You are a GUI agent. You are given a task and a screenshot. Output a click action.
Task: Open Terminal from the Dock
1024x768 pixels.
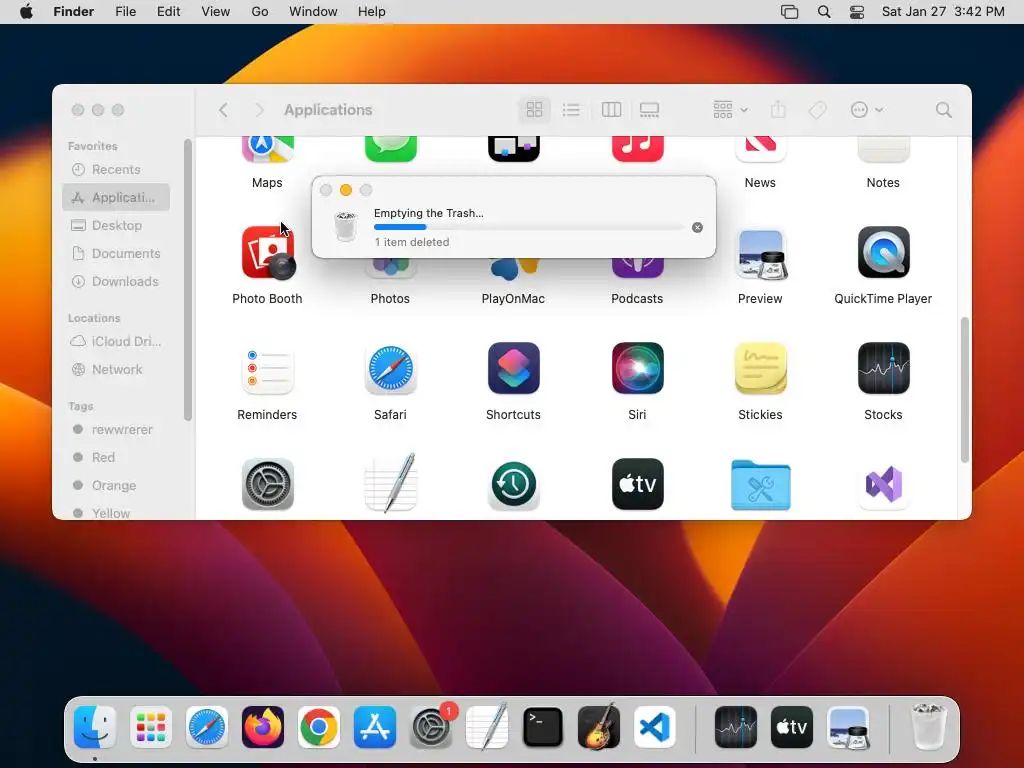click(x=543, y=727)
